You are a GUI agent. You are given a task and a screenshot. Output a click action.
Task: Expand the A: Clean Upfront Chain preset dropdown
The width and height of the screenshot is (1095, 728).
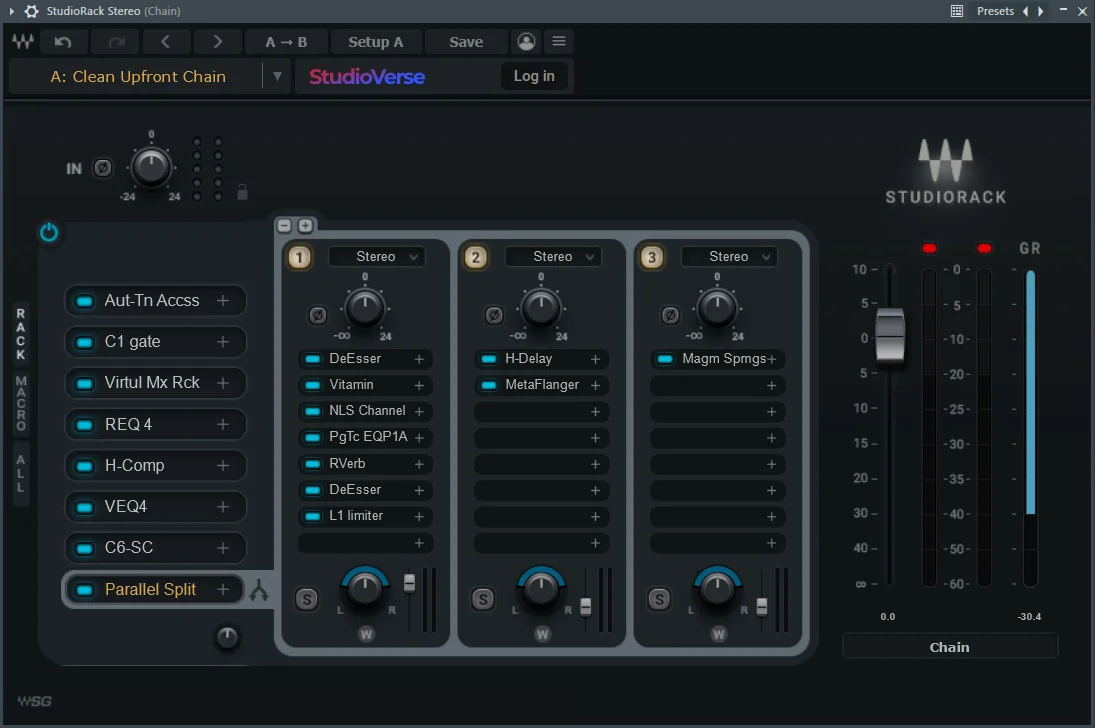(276, 76)
